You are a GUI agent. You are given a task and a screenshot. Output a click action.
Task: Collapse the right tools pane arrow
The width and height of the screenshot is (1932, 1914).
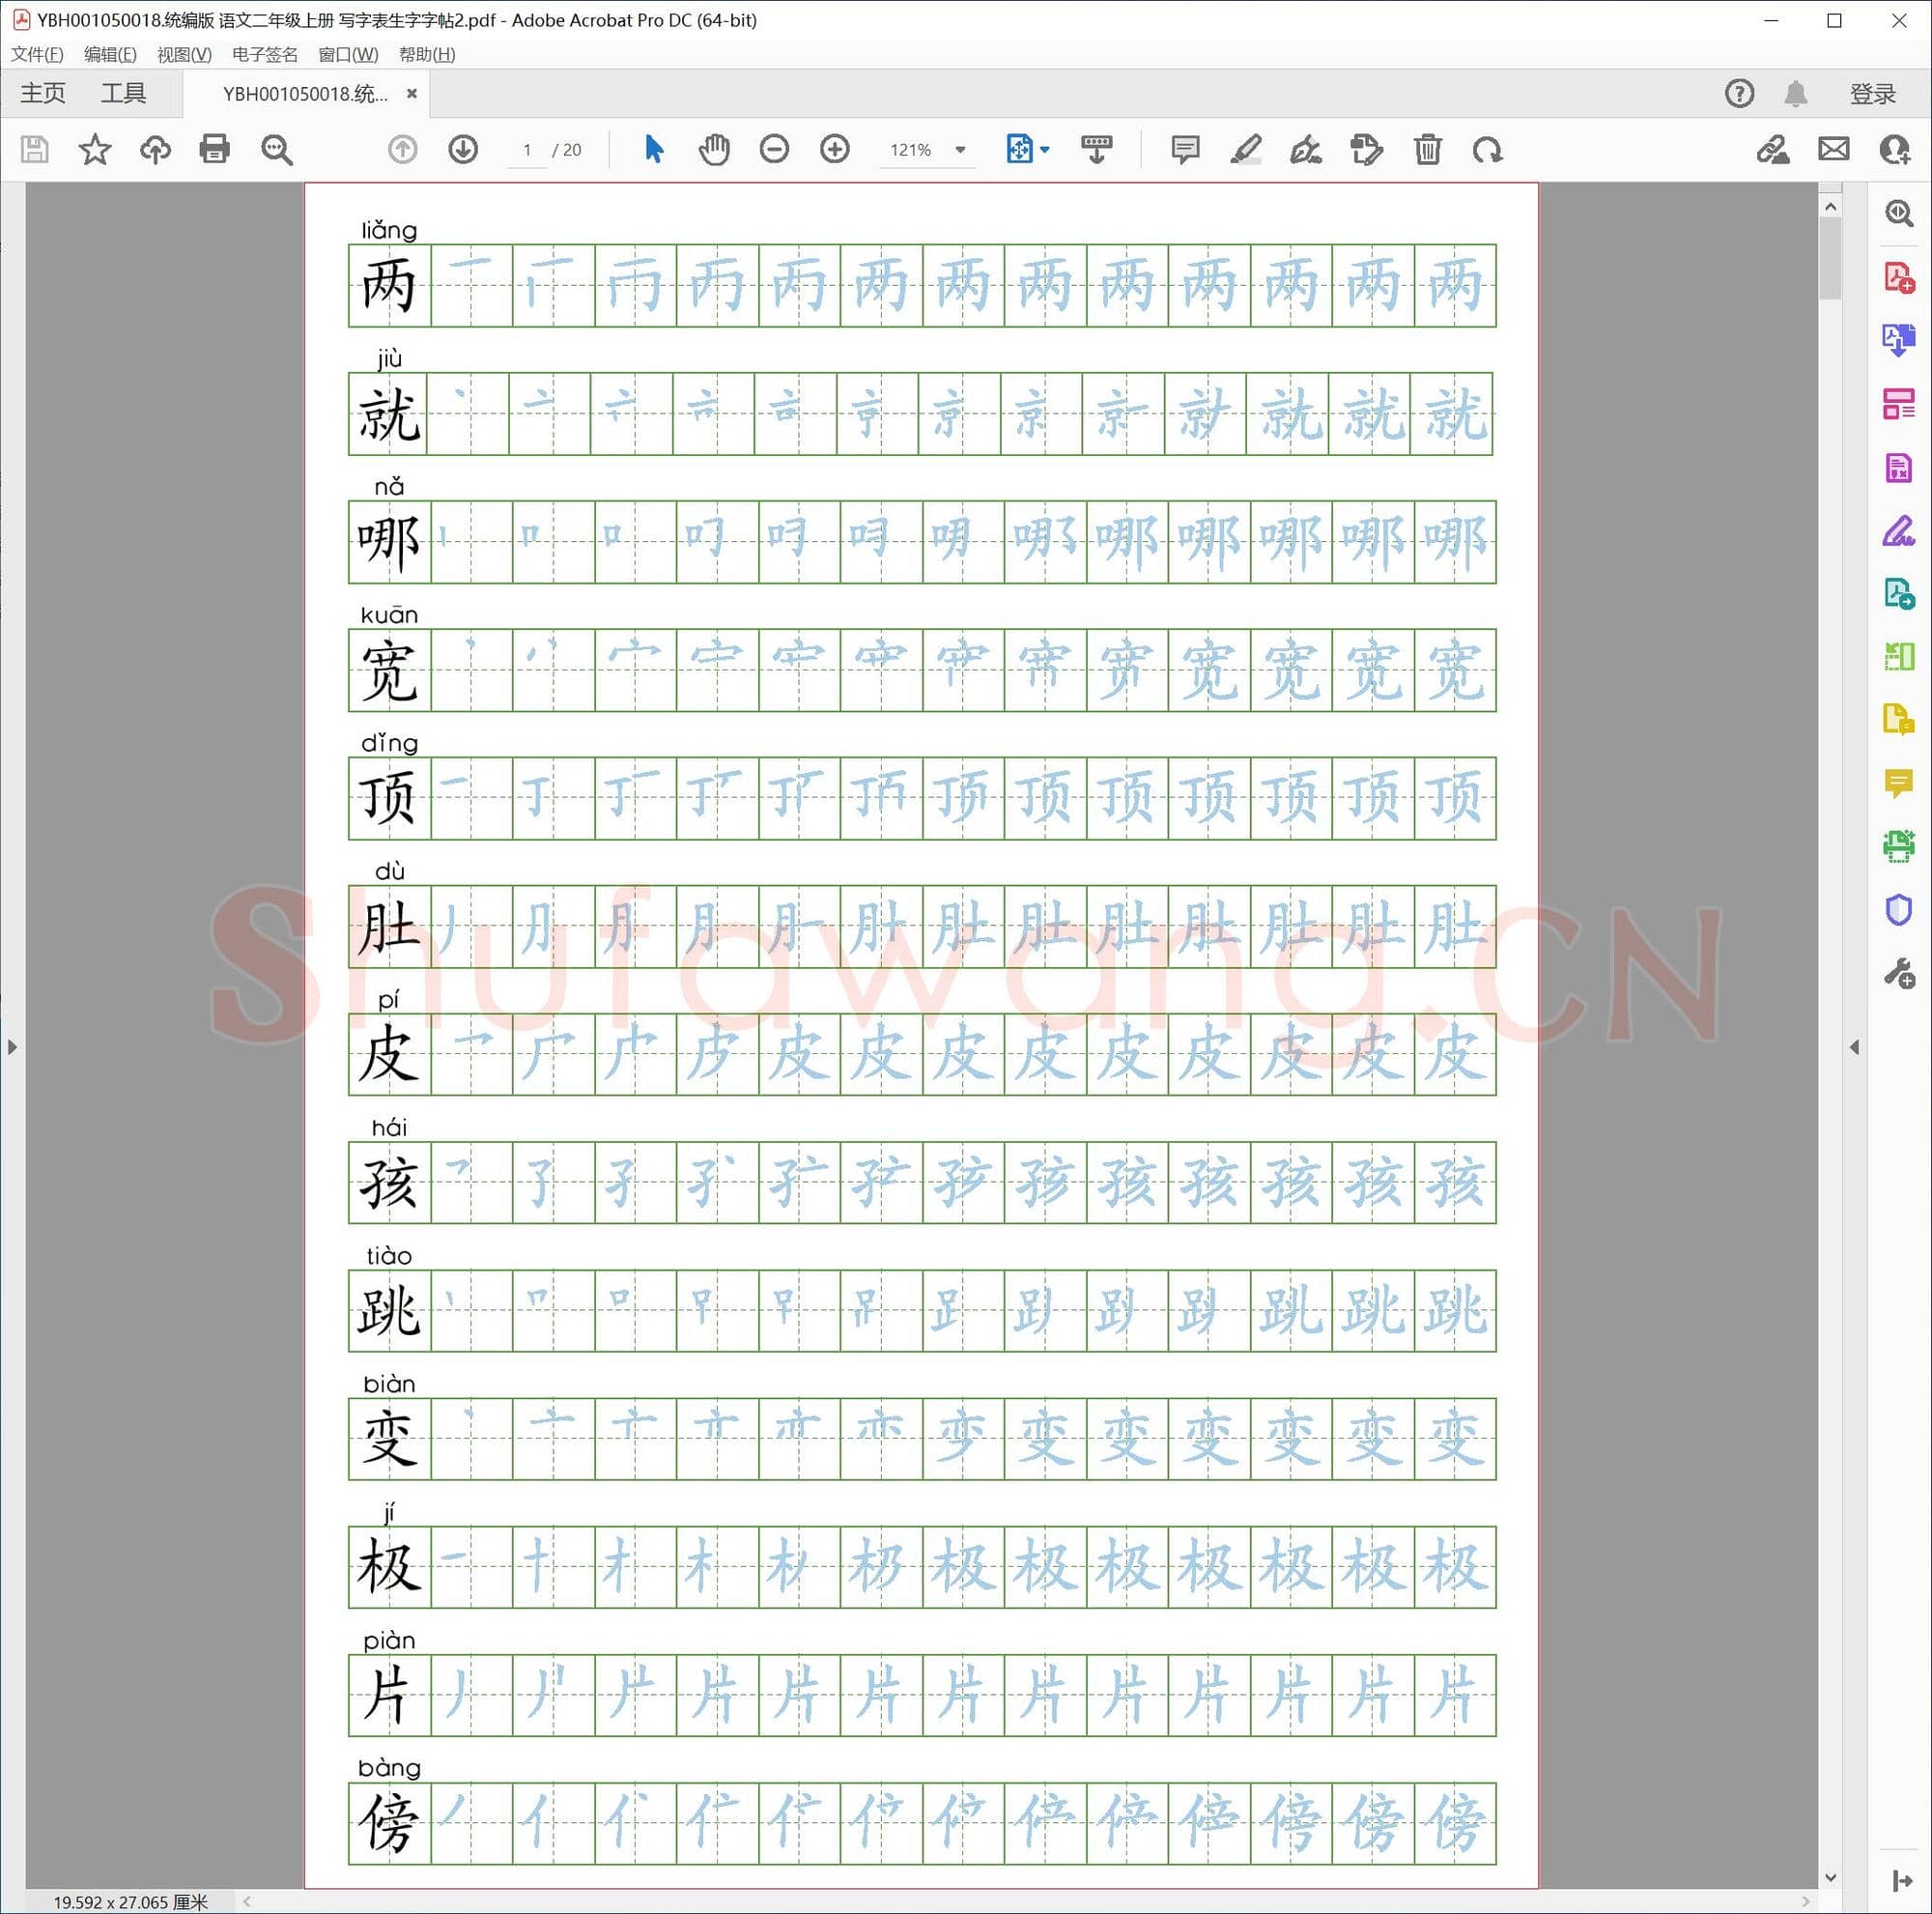1855,1046
